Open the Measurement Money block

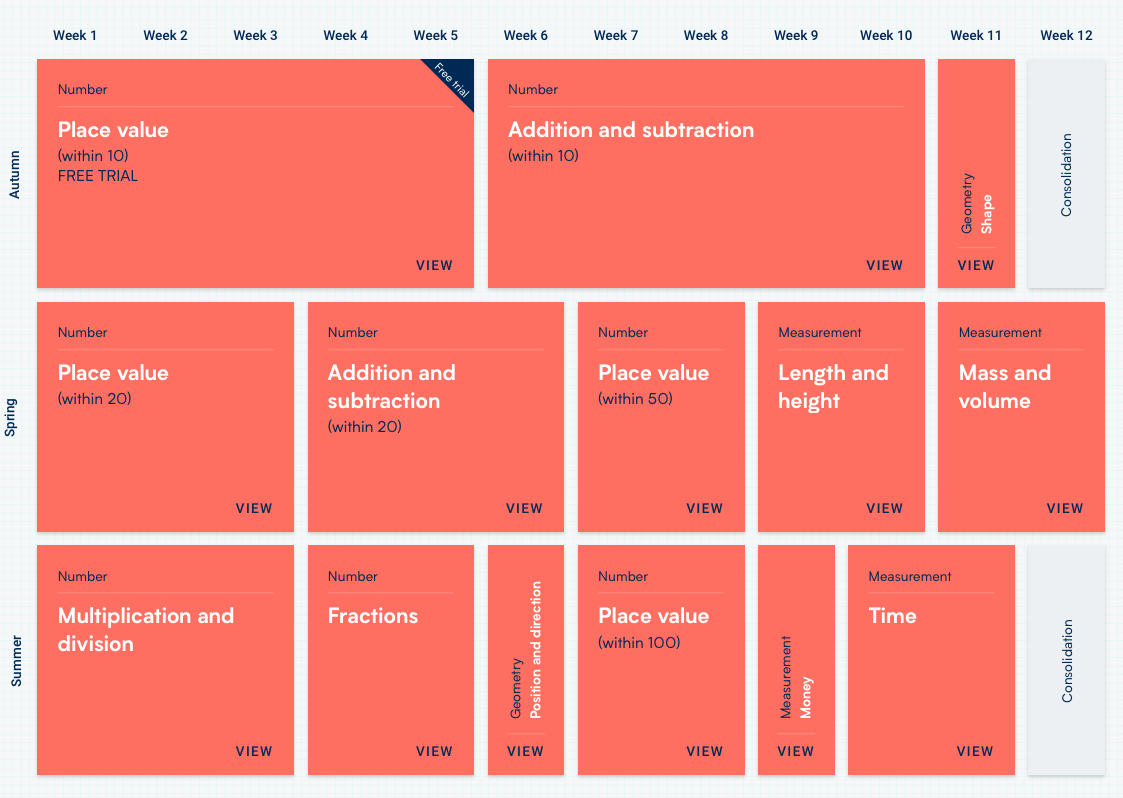[796, 751]
